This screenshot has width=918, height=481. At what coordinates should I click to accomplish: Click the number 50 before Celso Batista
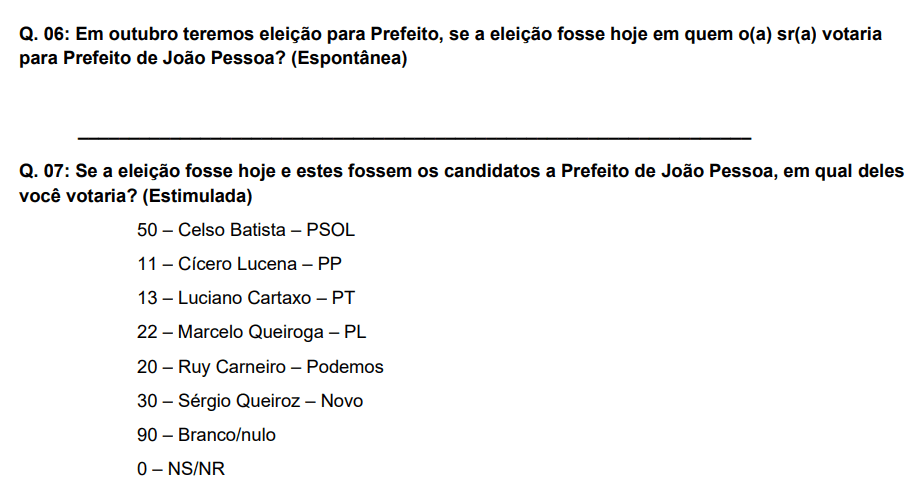click(x=147, y=230)
